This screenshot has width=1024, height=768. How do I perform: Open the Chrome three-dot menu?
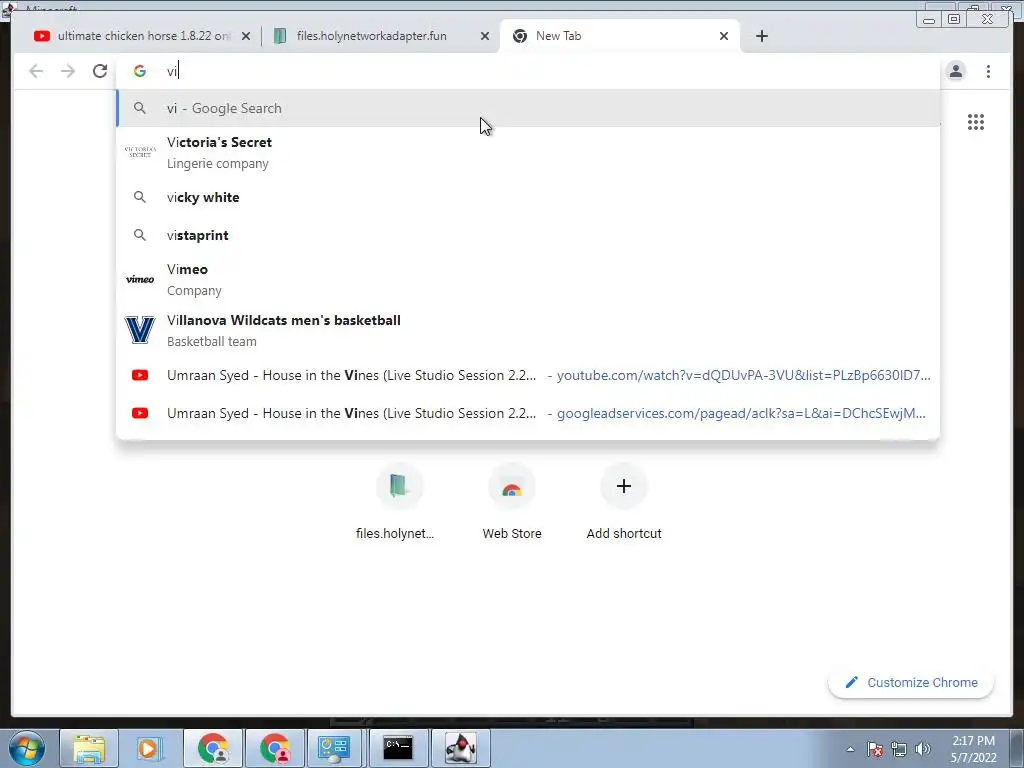pos(988,71)
